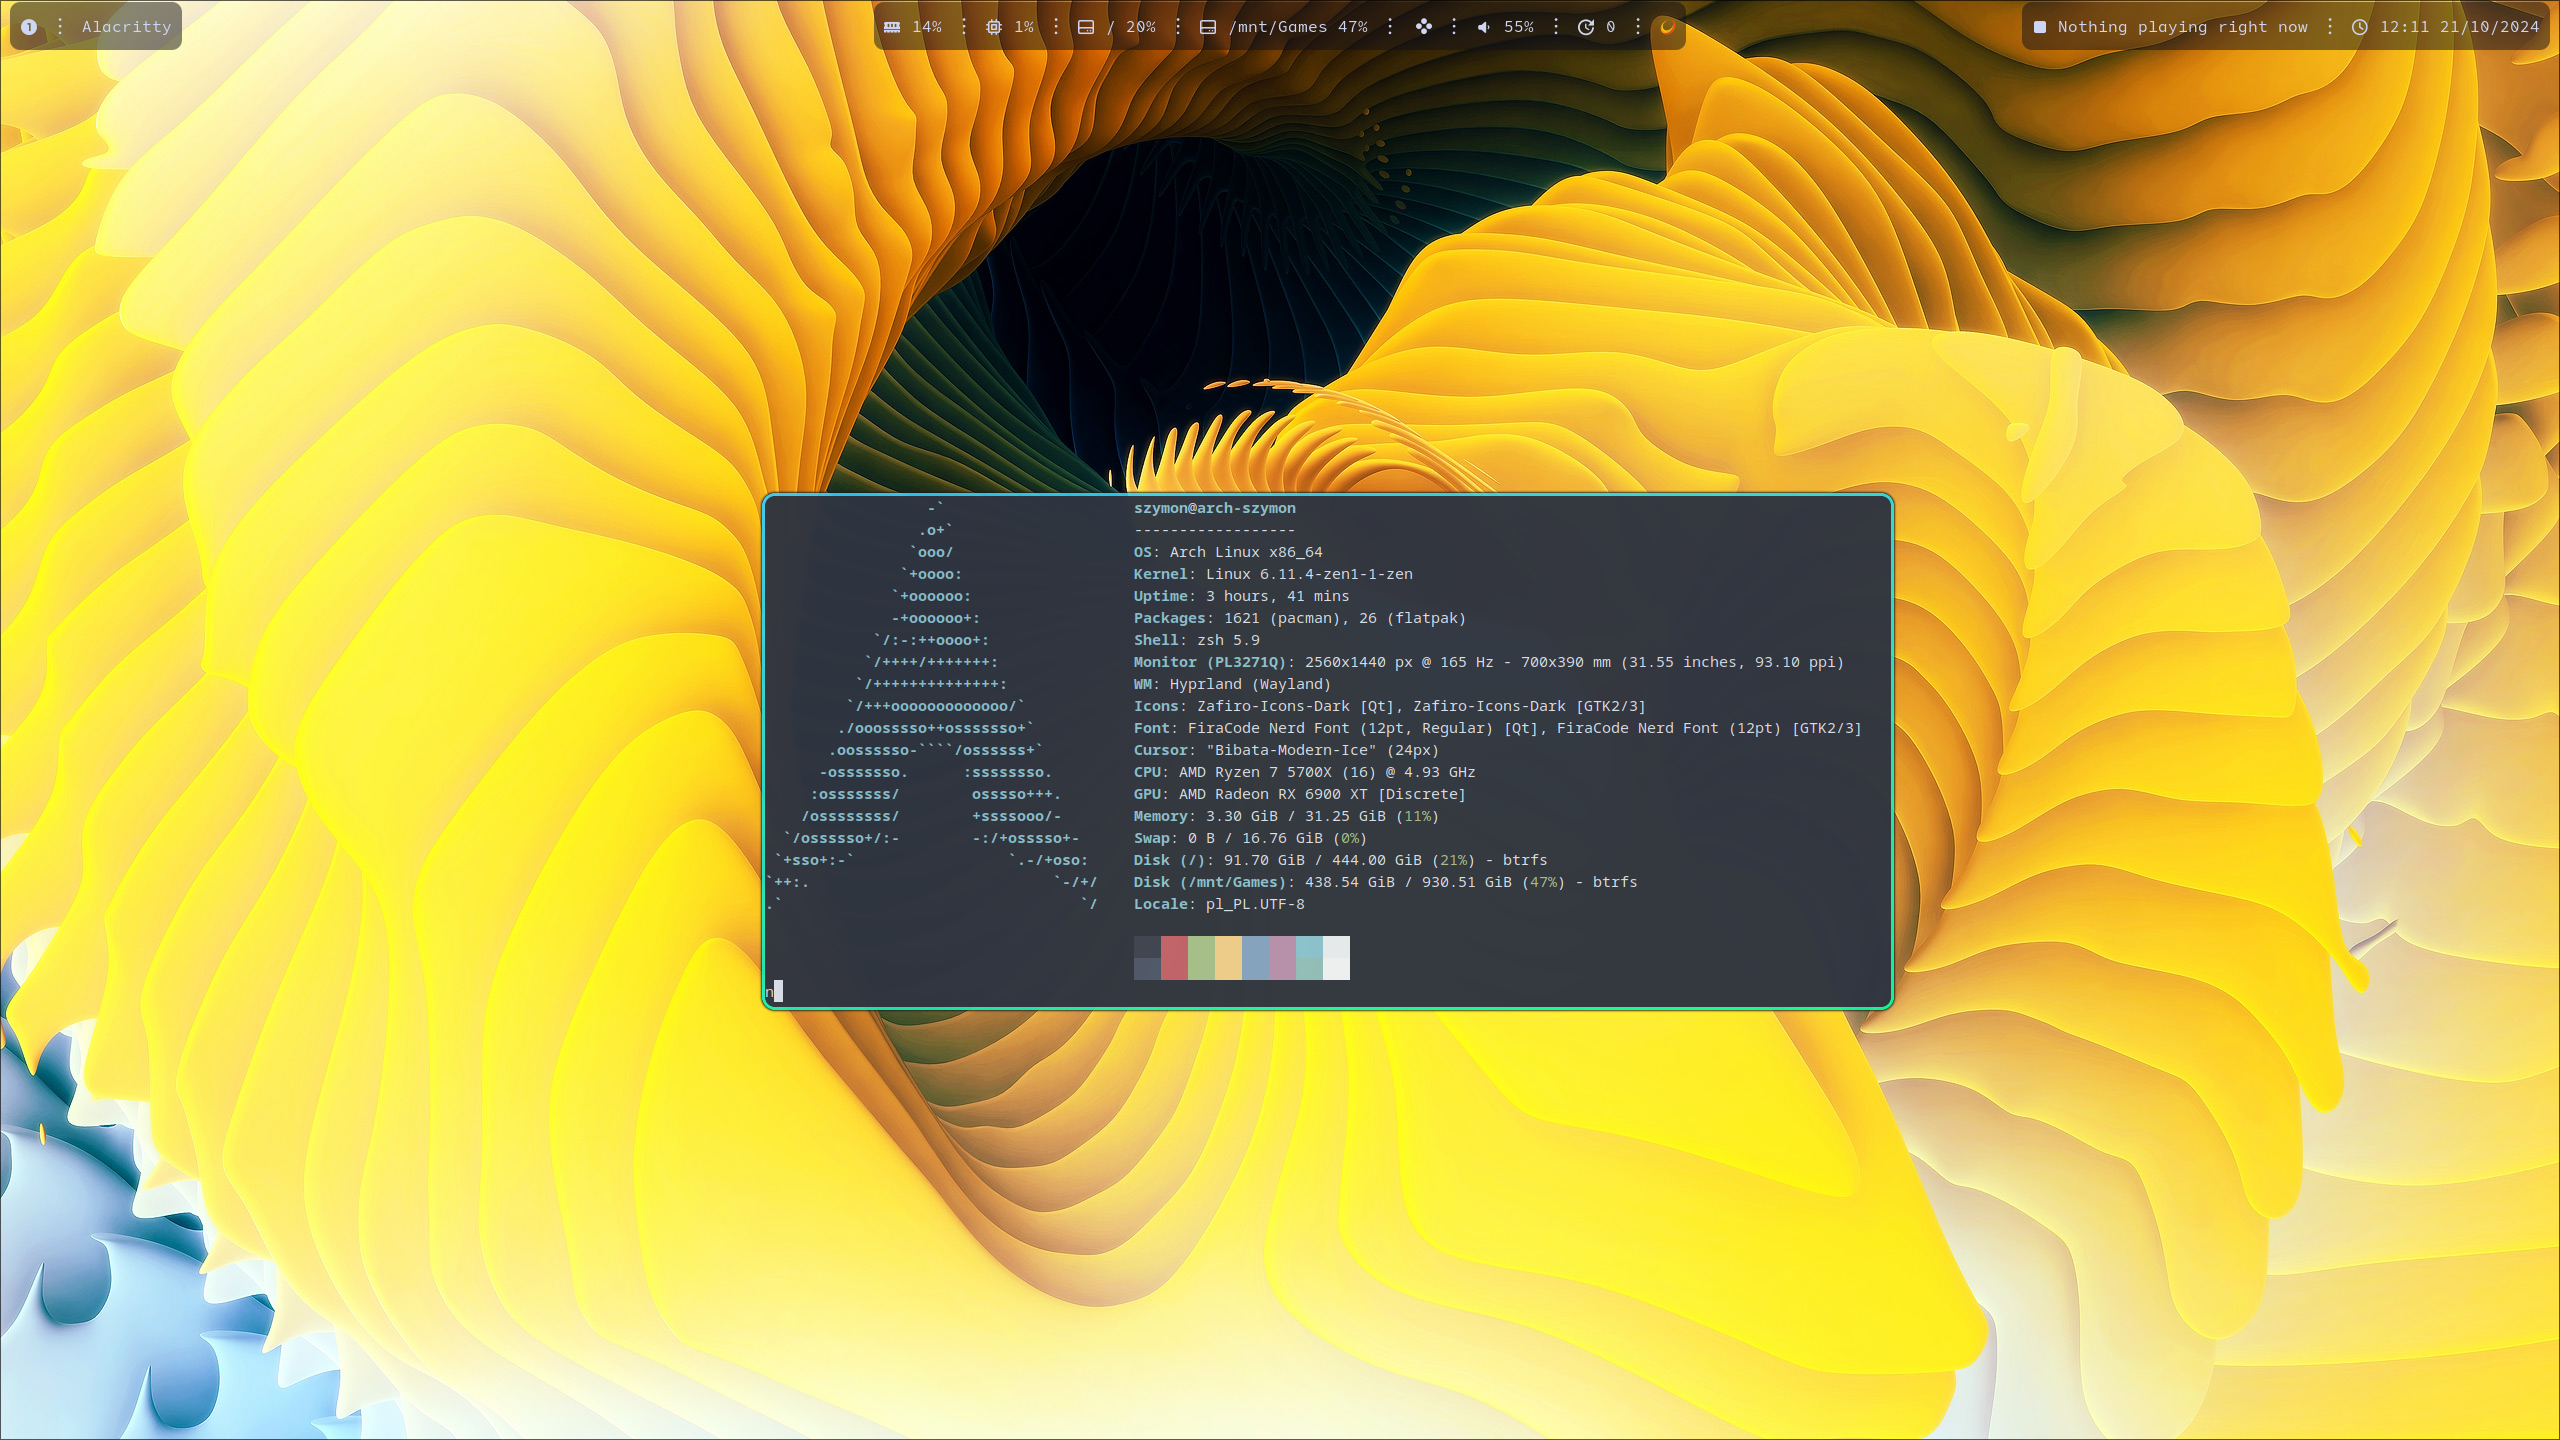Click the Kernel: Linux 6.11.4-zen1-1-zen line
The height and width of the screenshot is (1440, 2560).
[x=1273, y=574]
